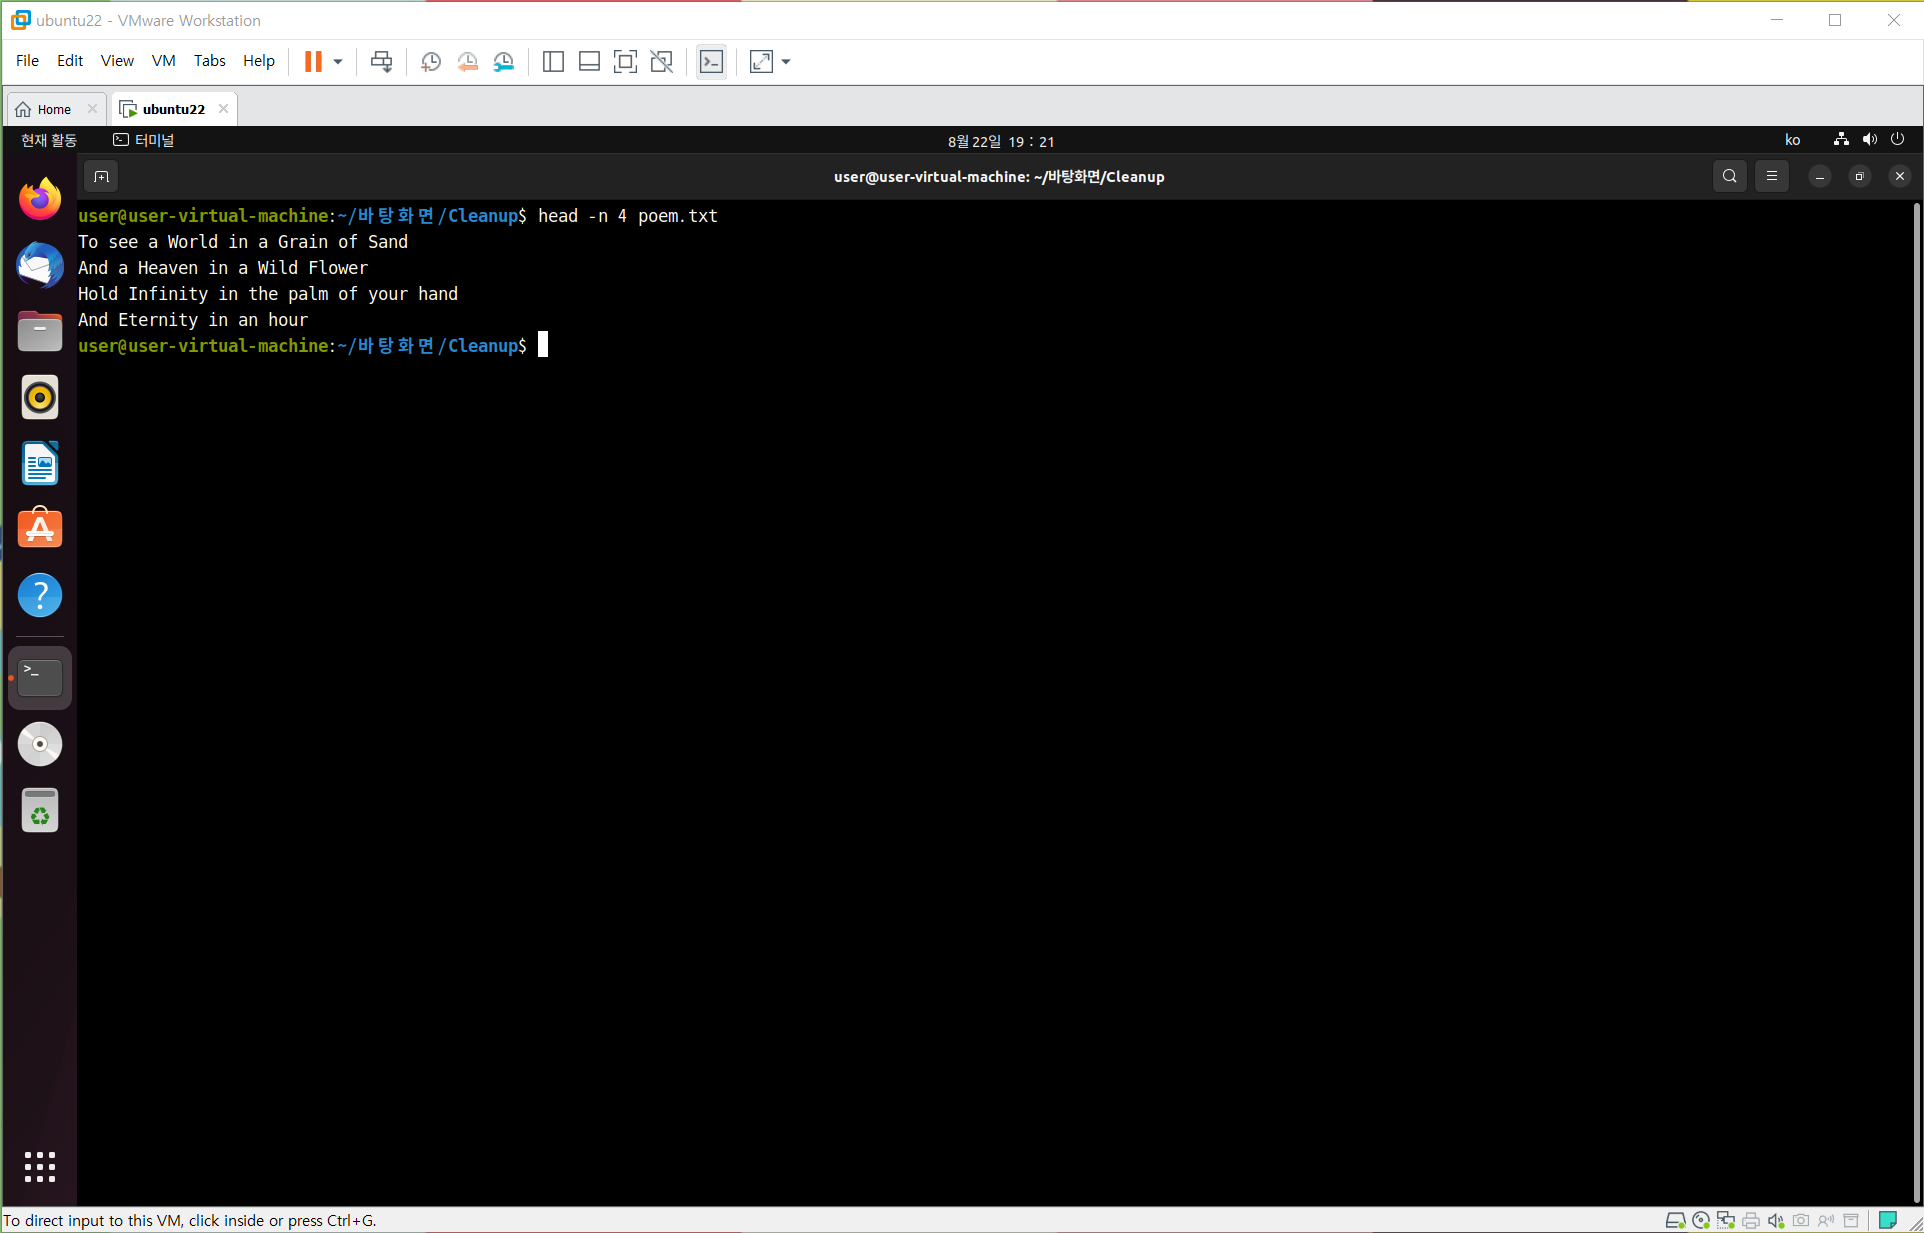Open the terminal hamburger menu
The width and height of the screenshot is (1924, 1233).
1771,177
